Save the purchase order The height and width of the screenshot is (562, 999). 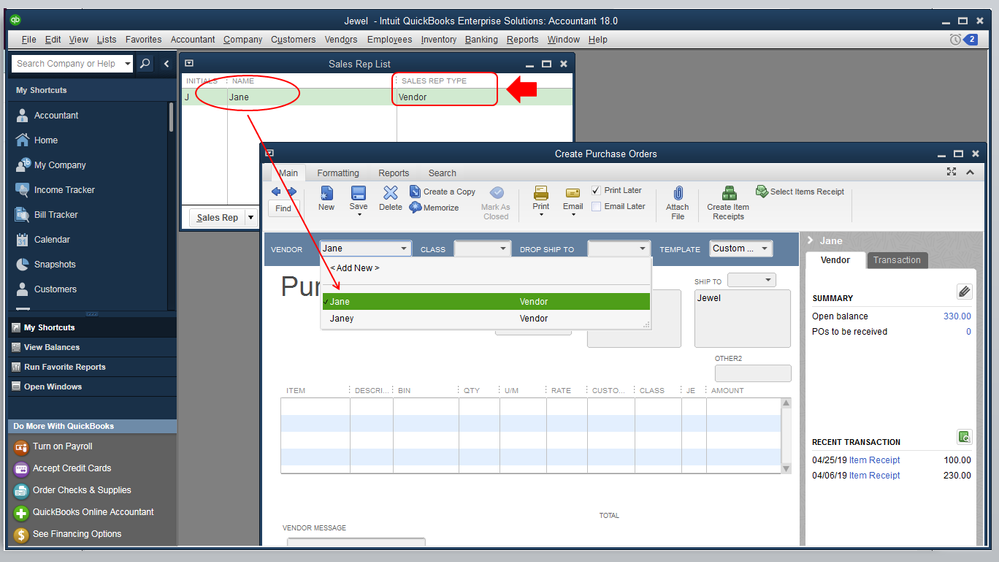(359, 199)
